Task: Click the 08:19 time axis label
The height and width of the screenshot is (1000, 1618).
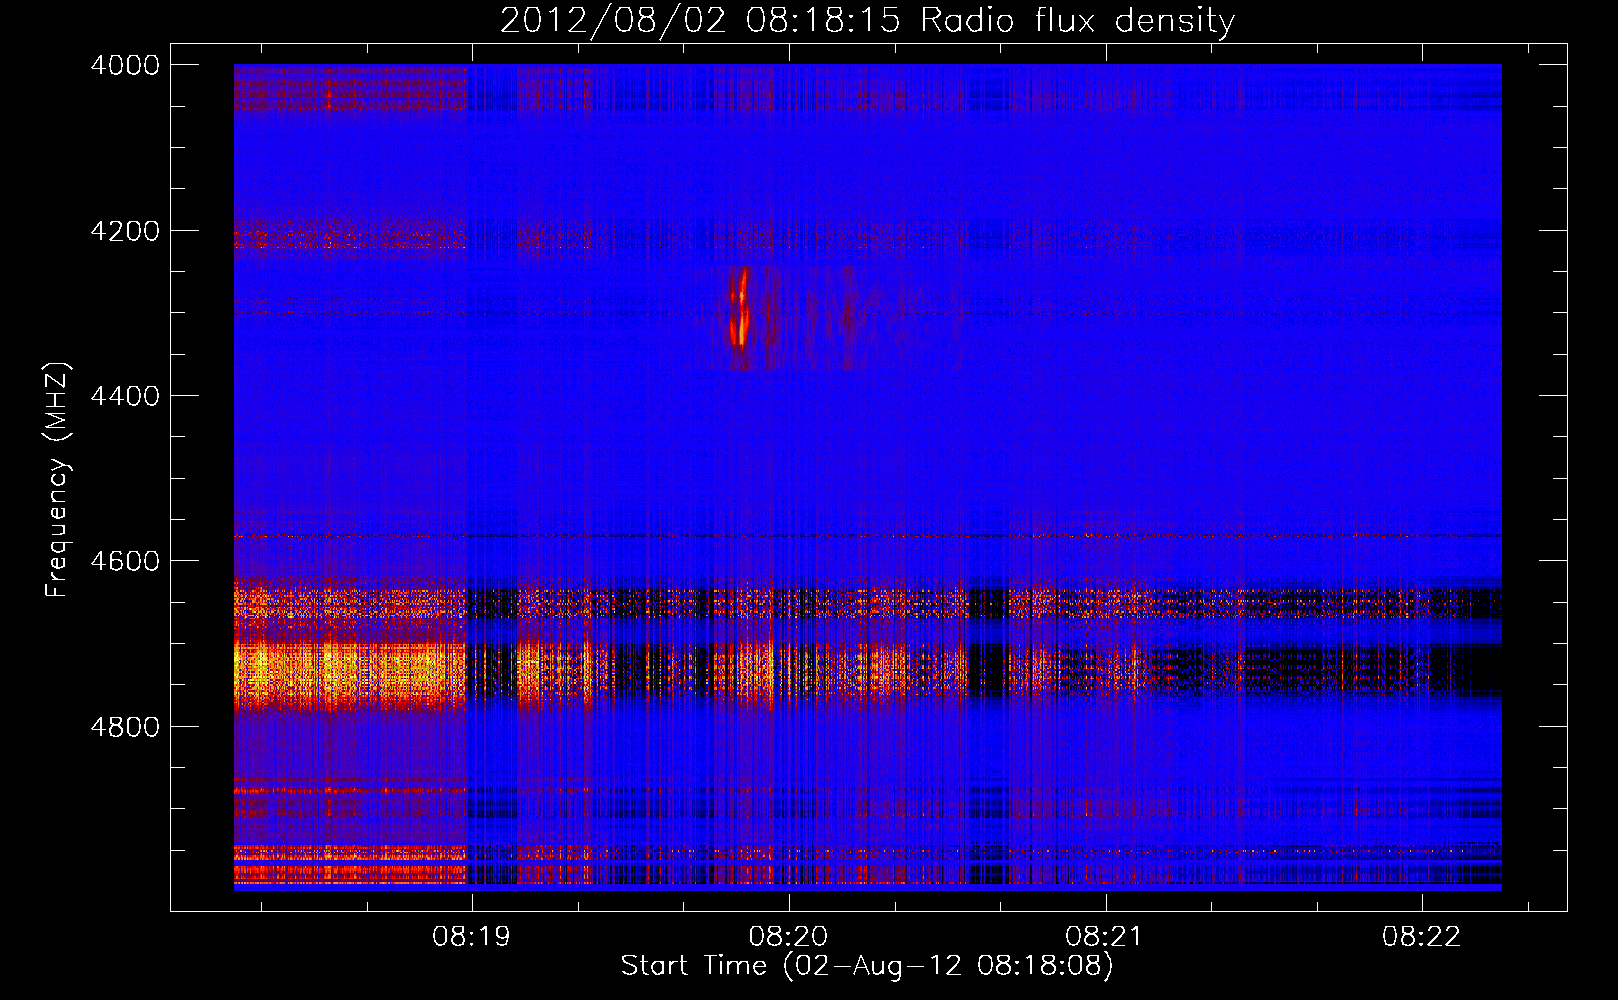Action: [471, 937]
